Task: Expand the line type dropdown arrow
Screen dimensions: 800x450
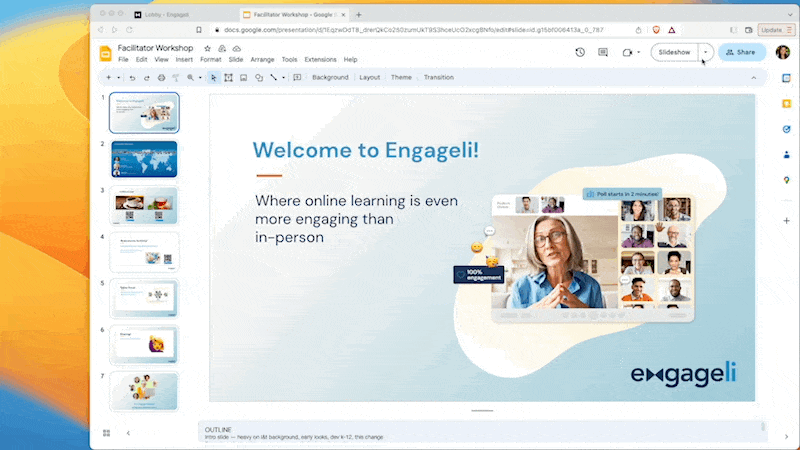Action: [x=283, y=78]
